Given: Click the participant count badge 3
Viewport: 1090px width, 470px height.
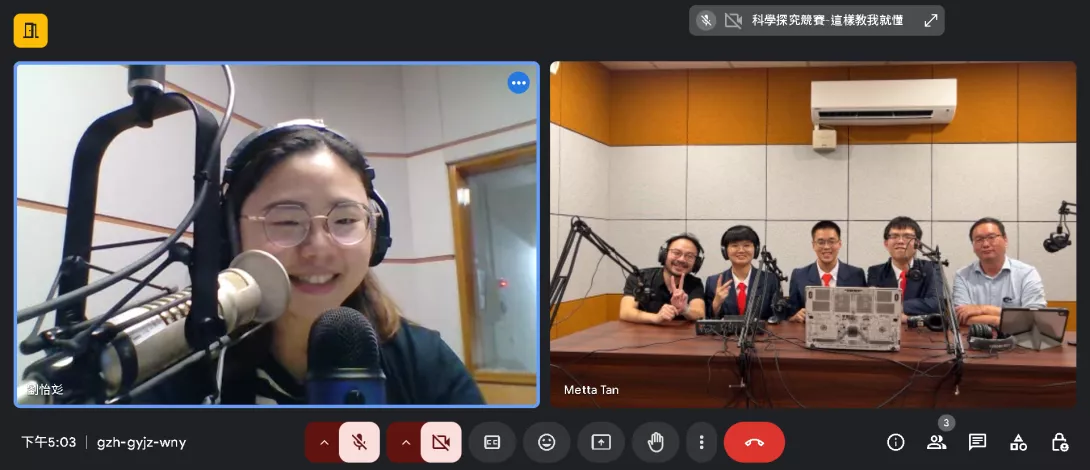Looking at the screenshot, I should pos(945,423).
